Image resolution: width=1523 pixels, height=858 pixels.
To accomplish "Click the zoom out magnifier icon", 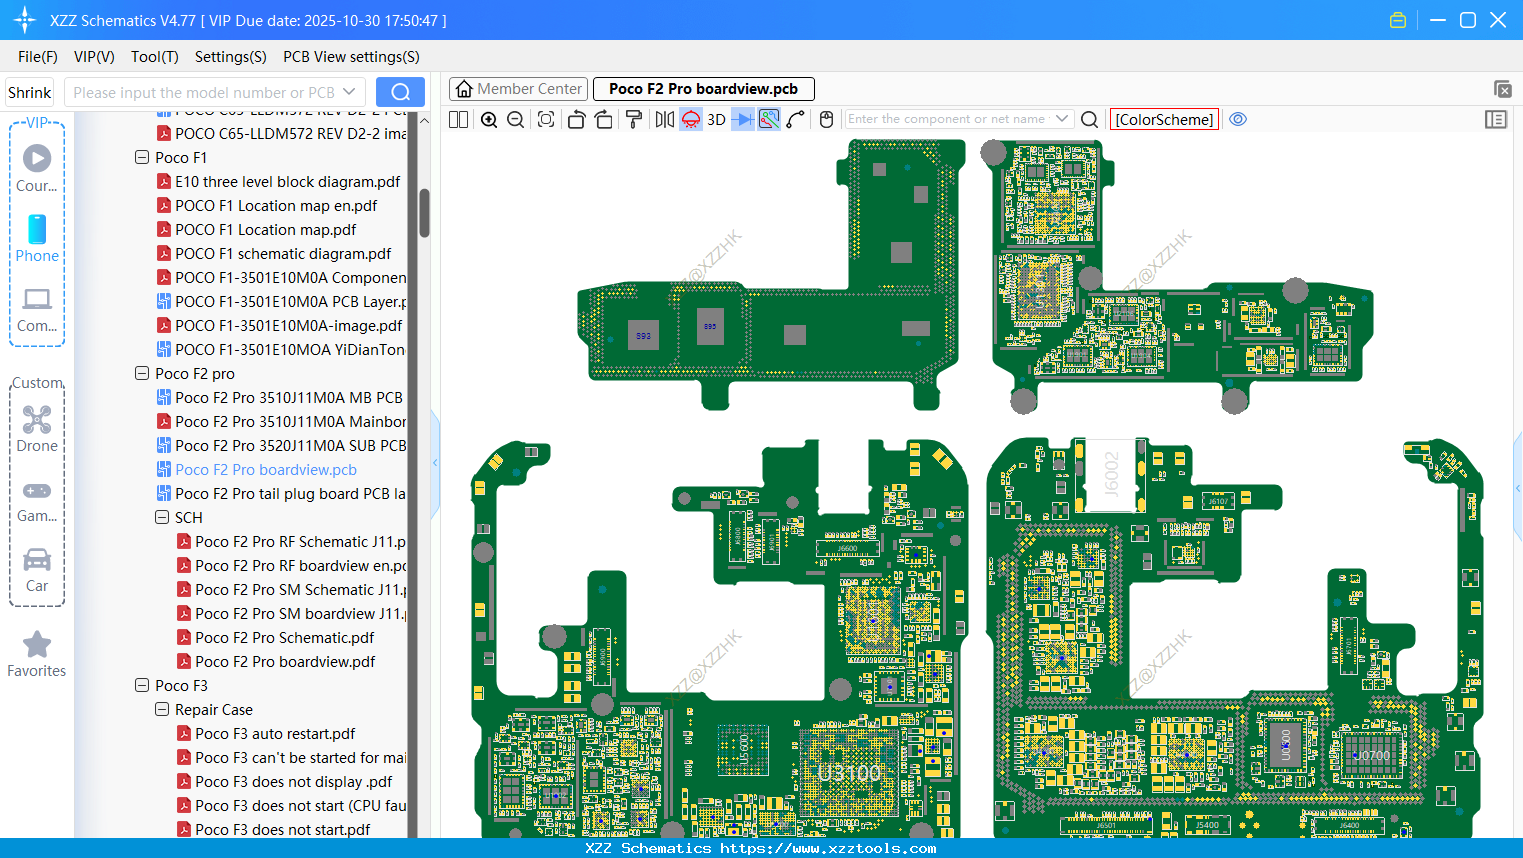I will (516, 120).
